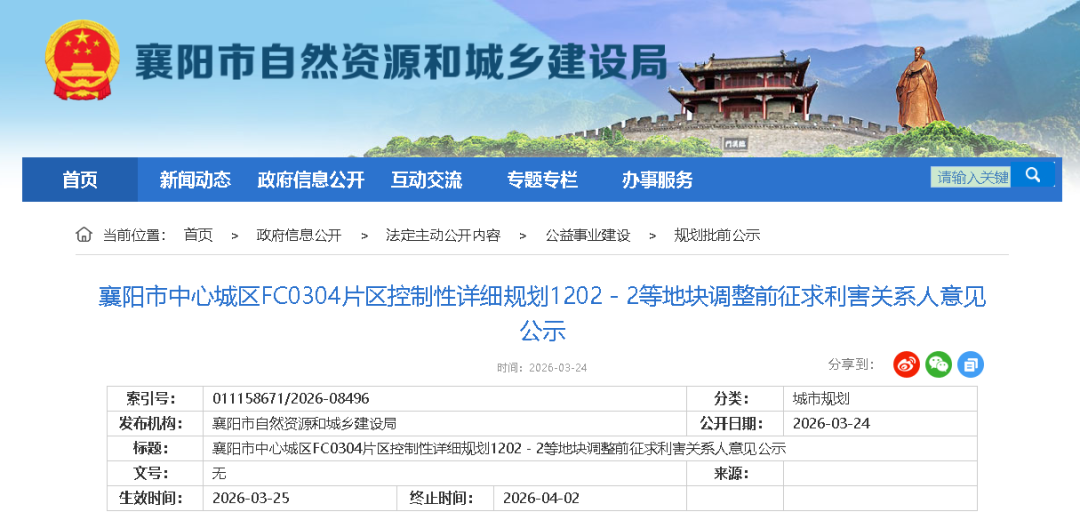Open the 新闻动态 menu
The height and width of the screenshot is (528, 1080).
click(195, 180)
